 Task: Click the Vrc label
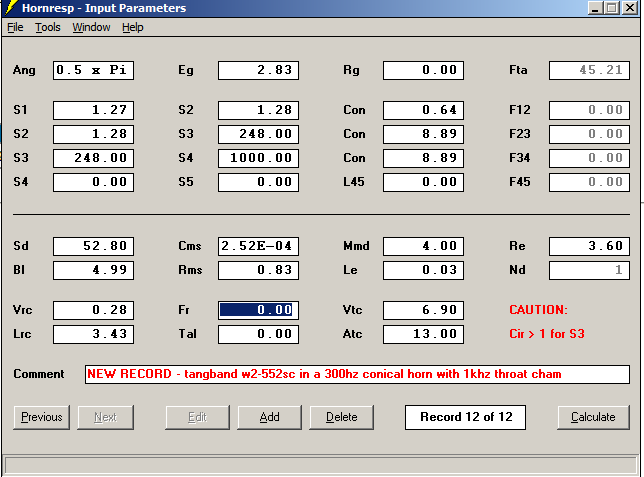coord(22,310)
